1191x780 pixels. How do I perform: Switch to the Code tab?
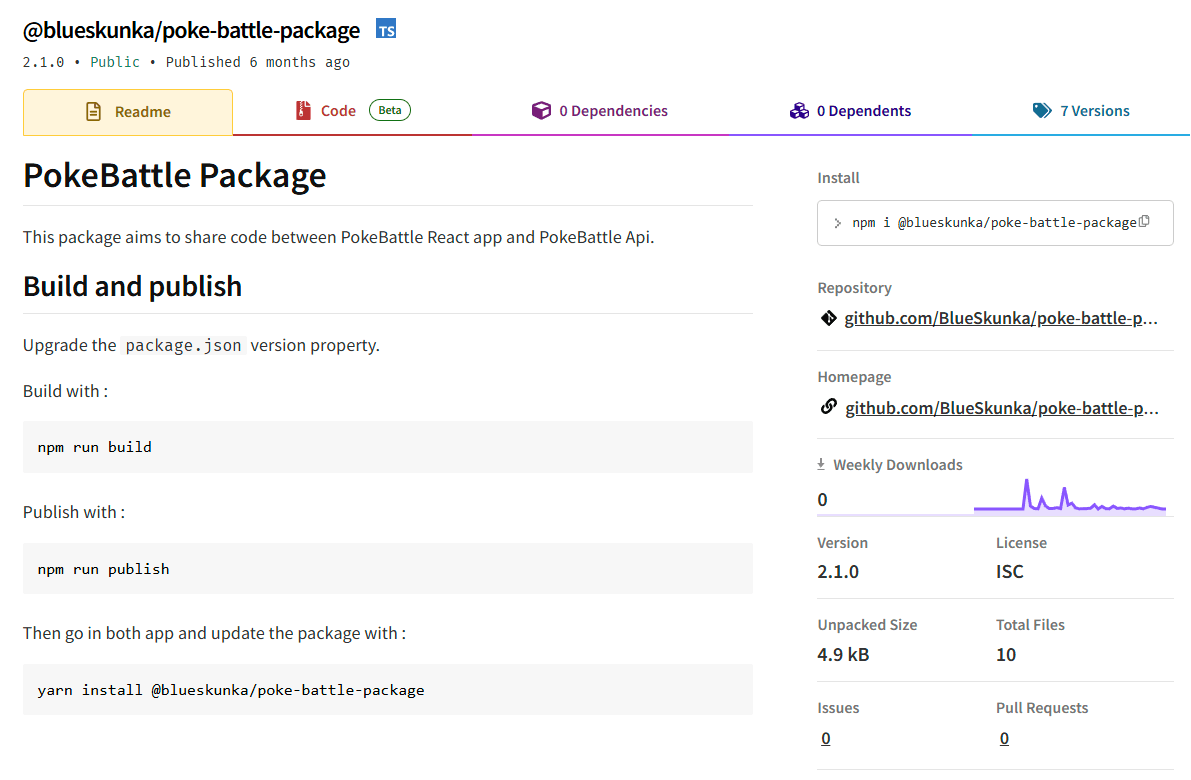[352, 112]
